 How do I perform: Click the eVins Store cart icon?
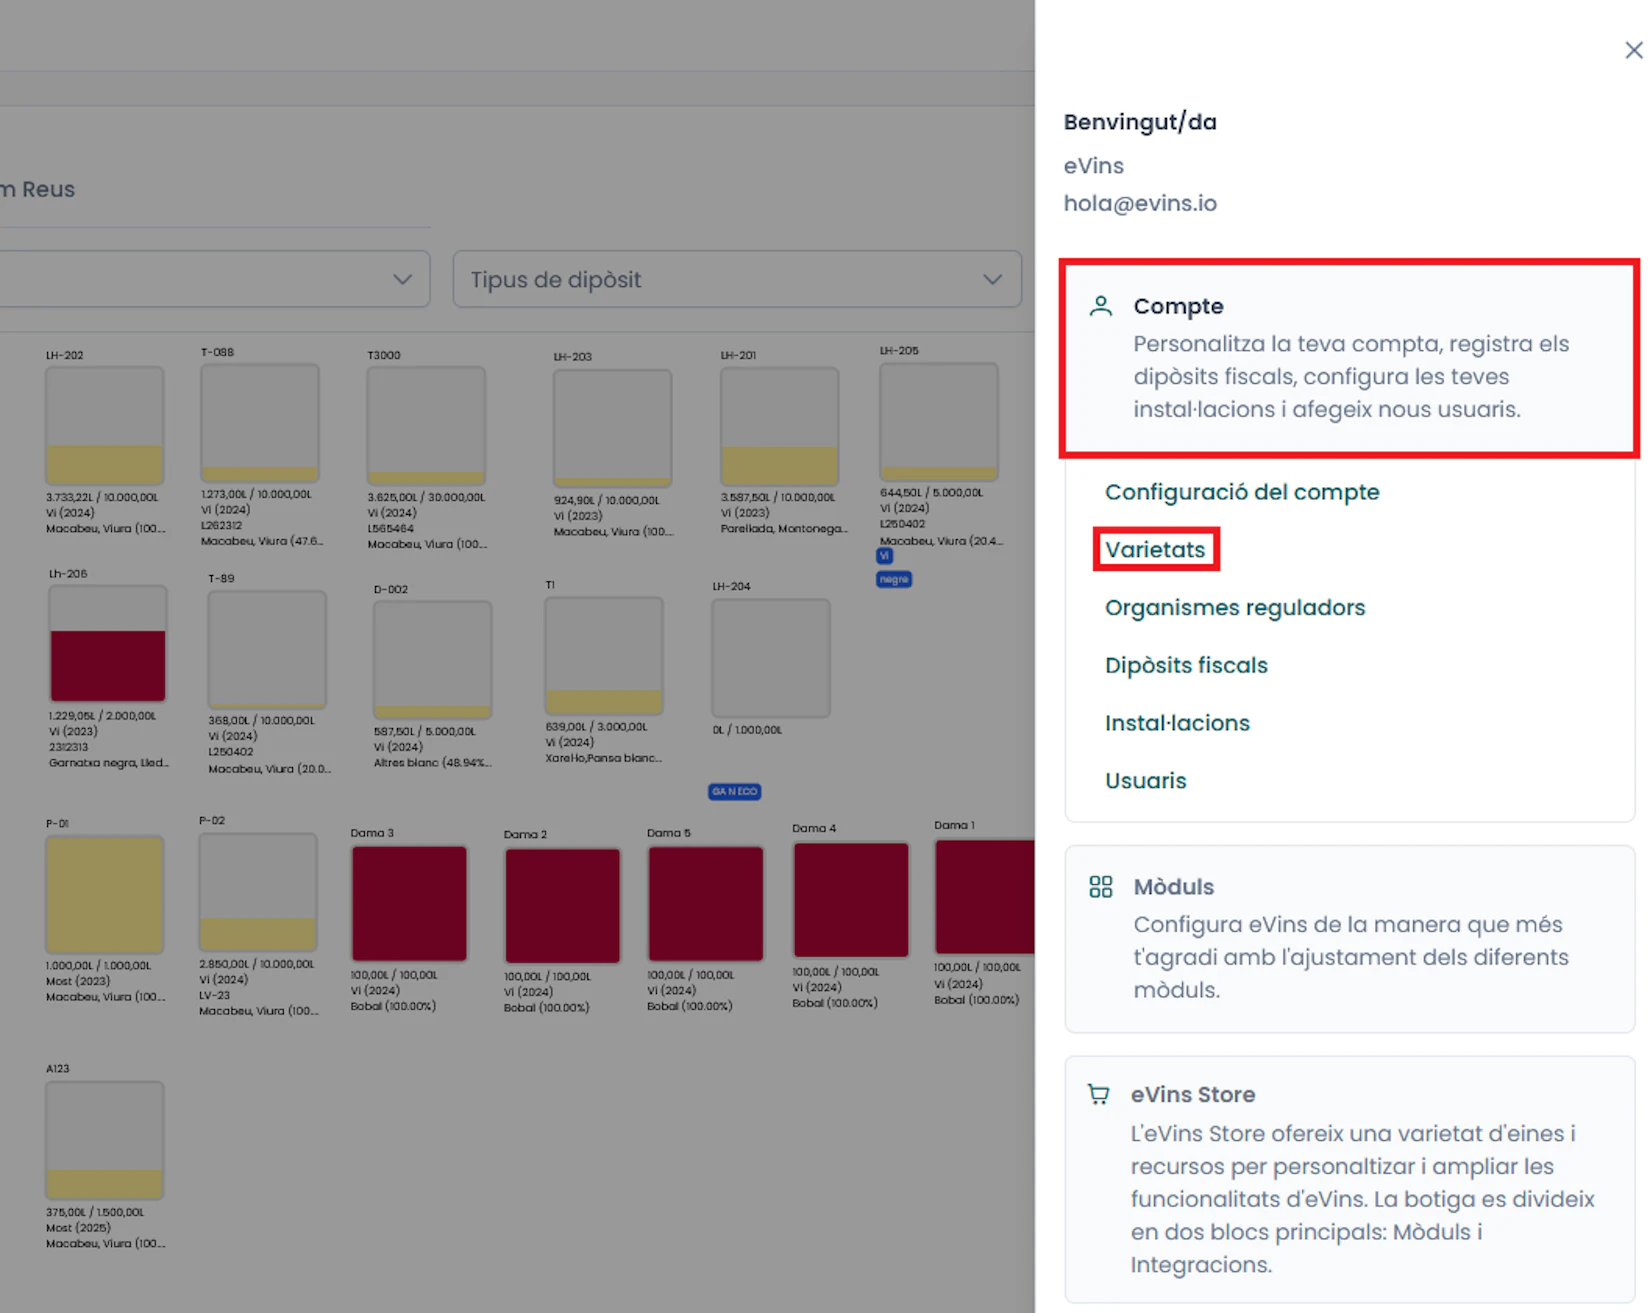(x=1098, y=1094)
